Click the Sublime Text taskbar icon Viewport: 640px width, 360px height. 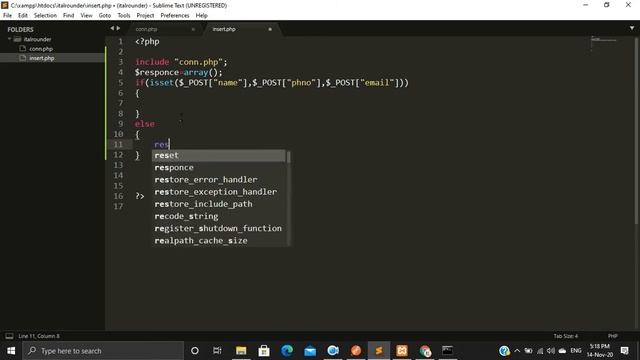(x=379, y=351)
